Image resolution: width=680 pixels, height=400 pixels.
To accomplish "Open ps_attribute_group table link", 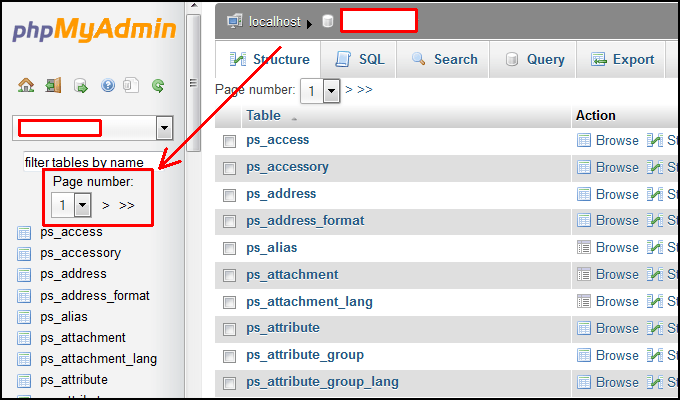I will click(x=305, y=355).
